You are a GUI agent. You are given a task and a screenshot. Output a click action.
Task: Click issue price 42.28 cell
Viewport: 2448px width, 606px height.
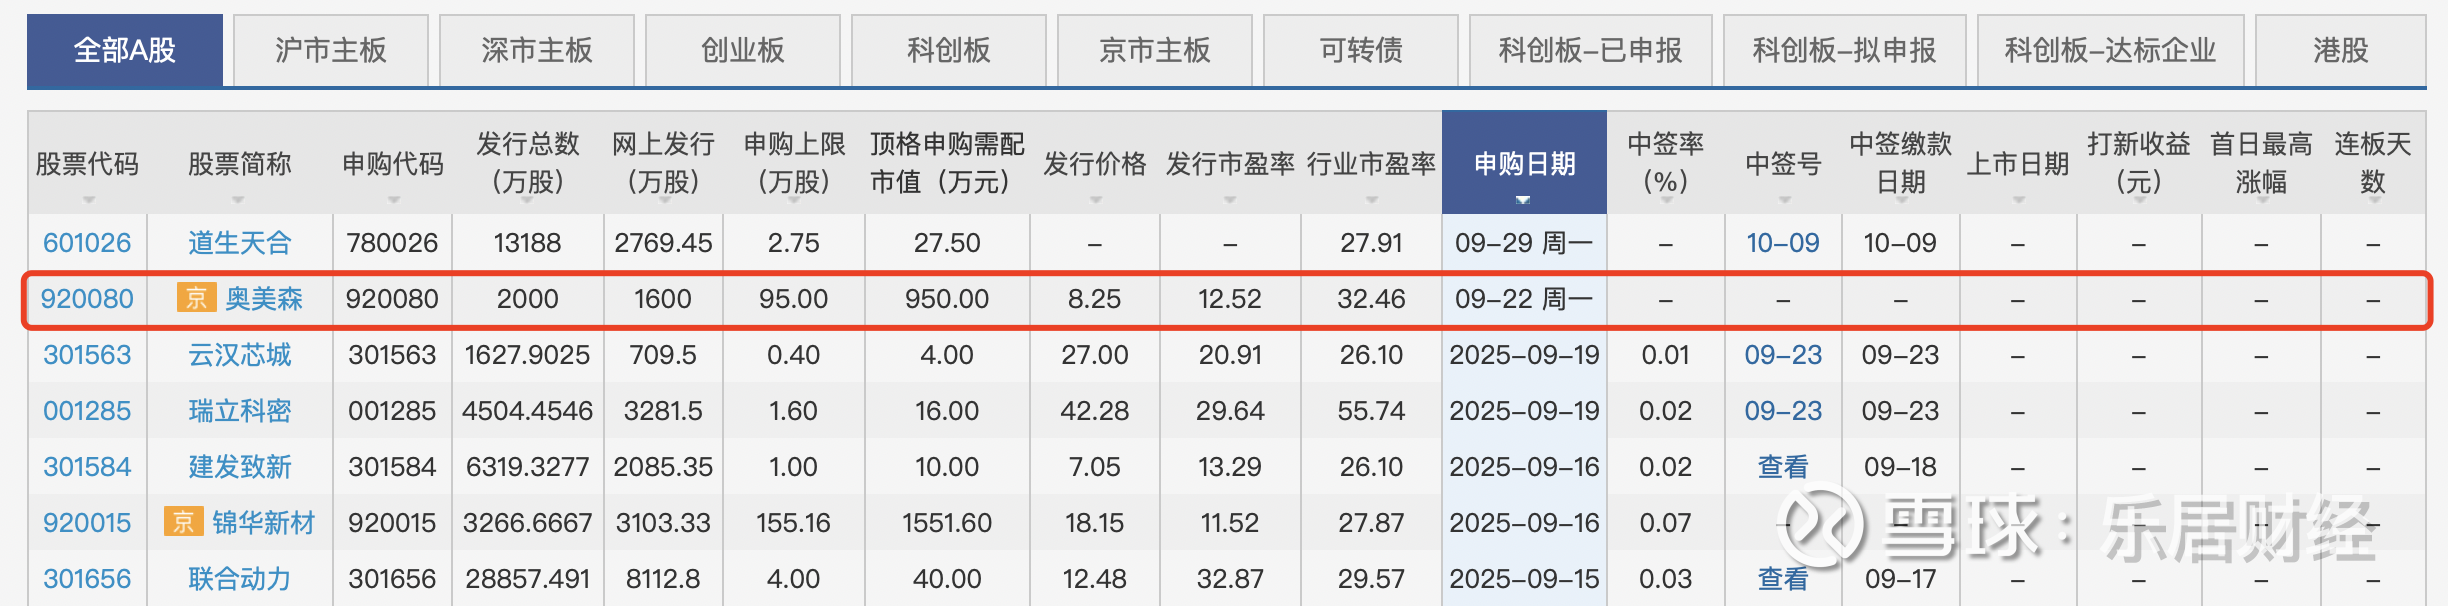[1095, 411]
